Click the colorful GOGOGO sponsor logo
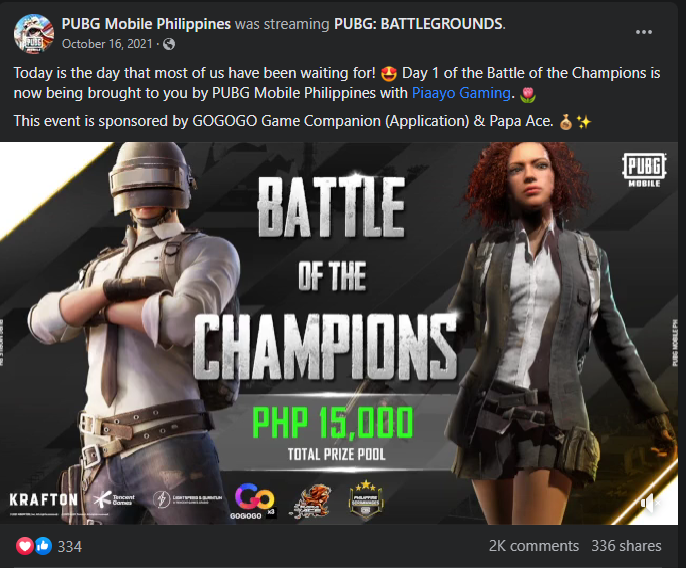This screenshot has width=686, height=568. point(254,501)
